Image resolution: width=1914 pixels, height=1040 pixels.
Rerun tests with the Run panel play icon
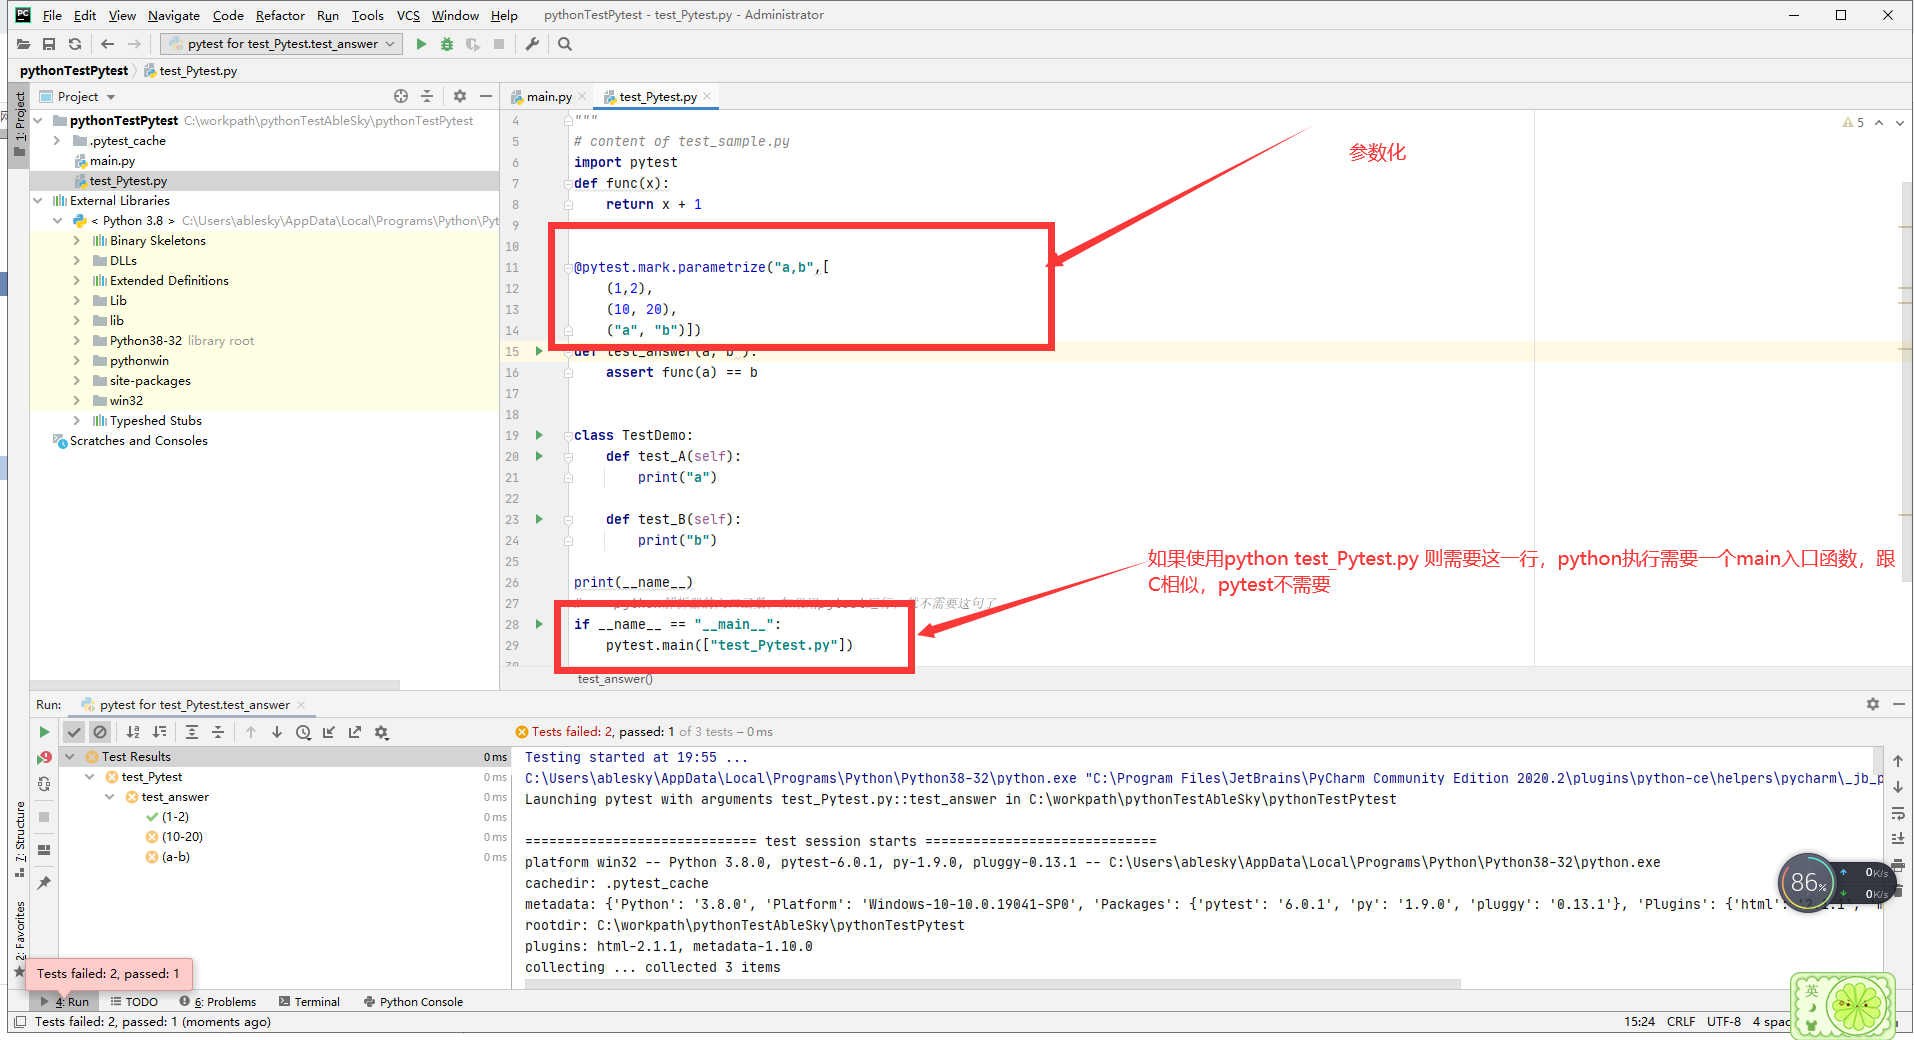pyautogui.click(x=44, y=732)
